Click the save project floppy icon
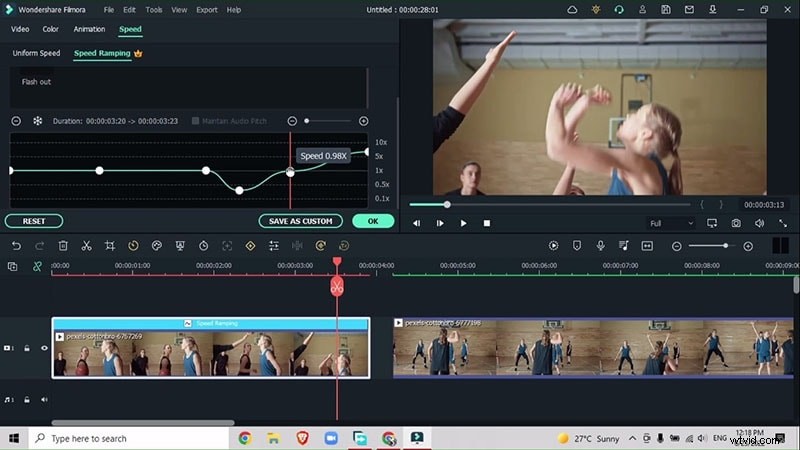The image size is (800, 450). coord(666,10)
